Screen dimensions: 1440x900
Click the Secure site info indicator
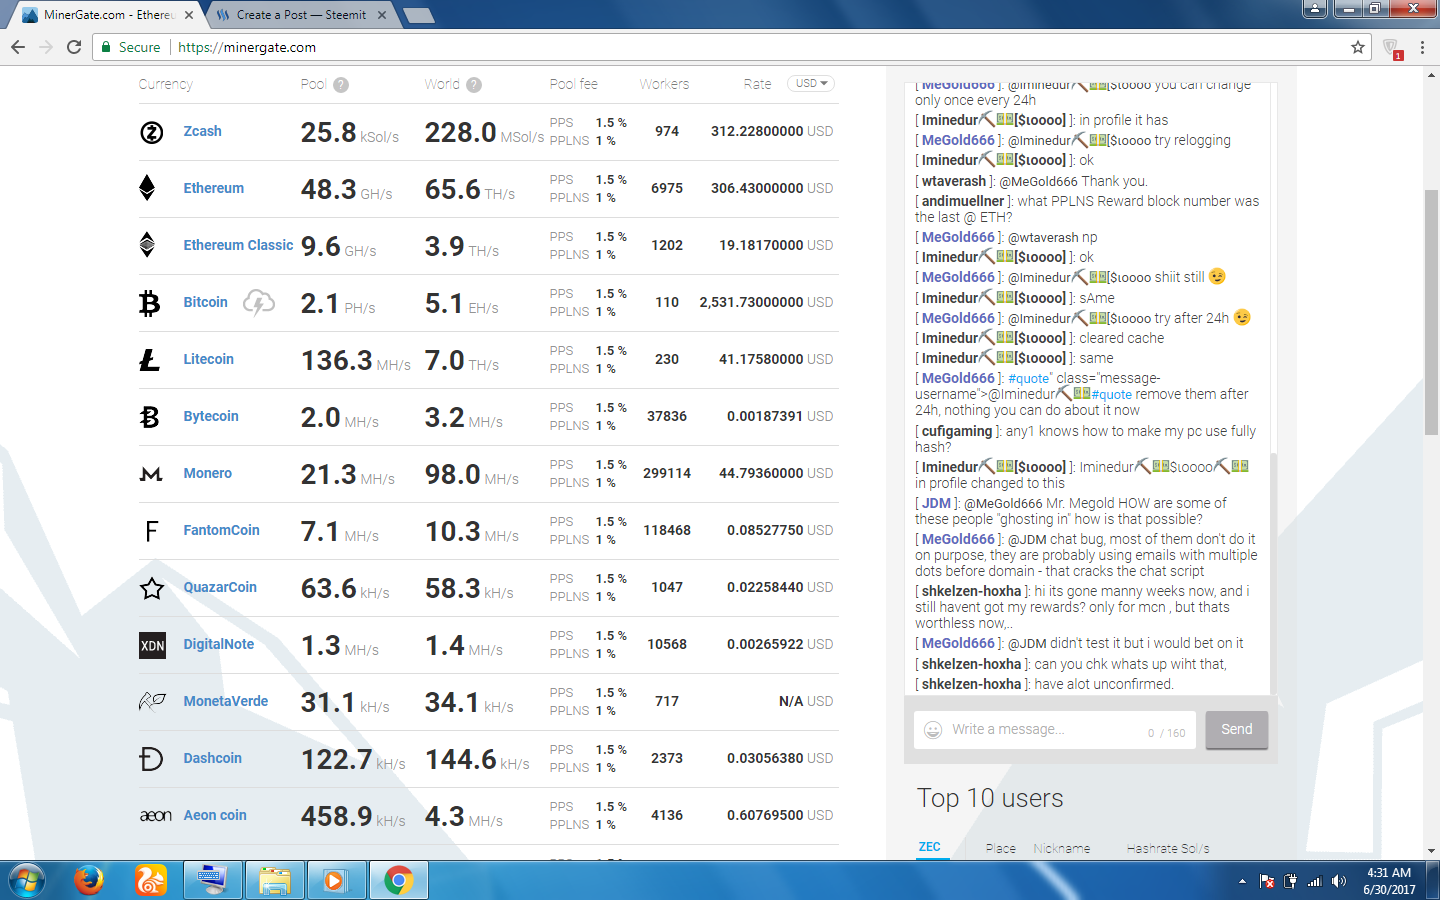click(131, 47)
